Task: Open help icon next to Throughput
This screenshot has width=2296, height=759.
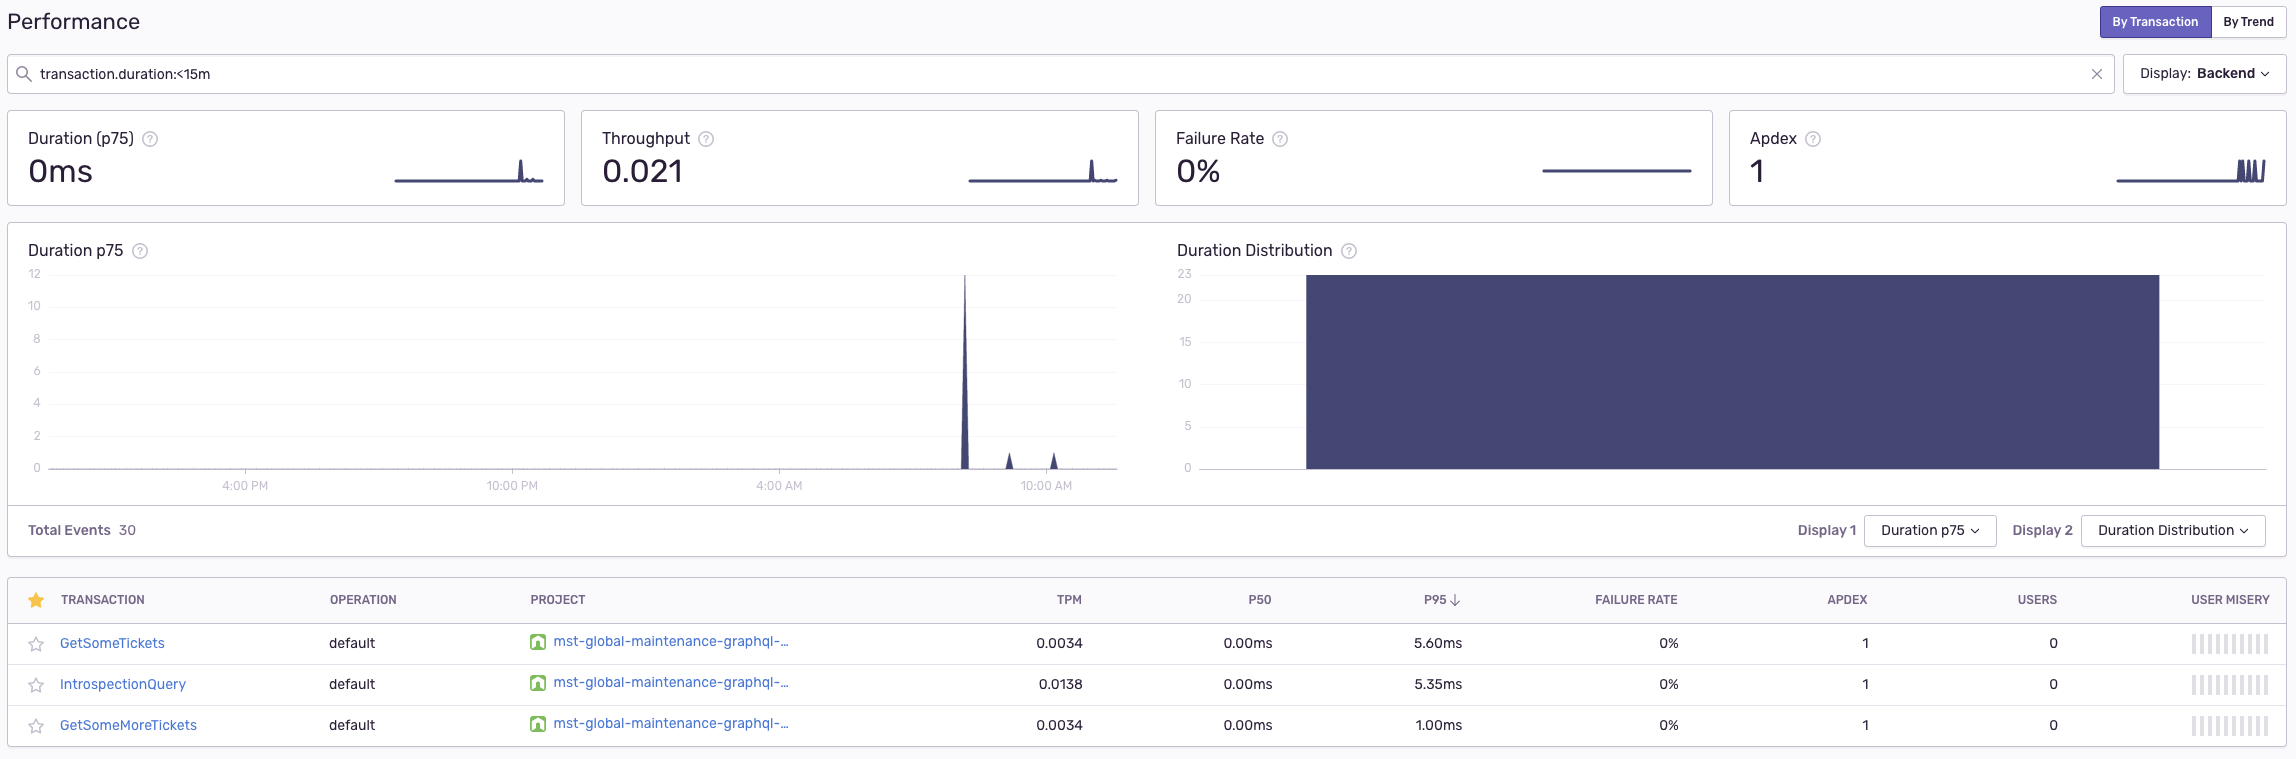Action: [x=706, y=139]
